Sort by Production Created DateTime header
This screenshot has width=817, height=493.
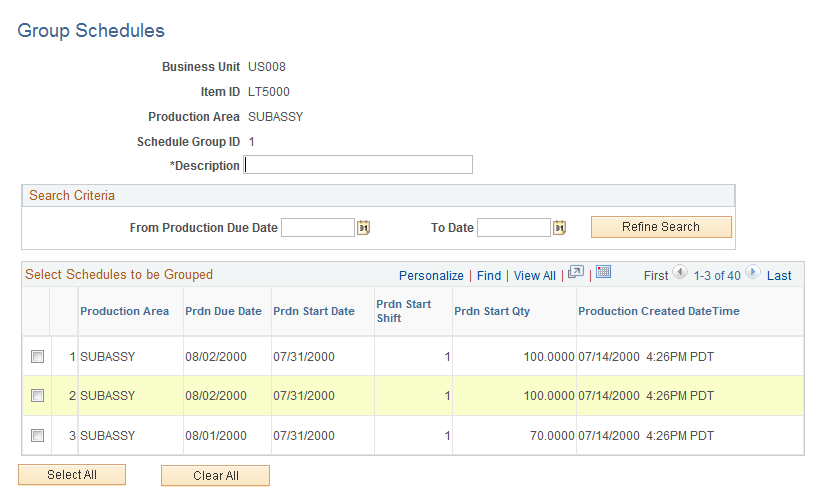(x=659, y=311)
